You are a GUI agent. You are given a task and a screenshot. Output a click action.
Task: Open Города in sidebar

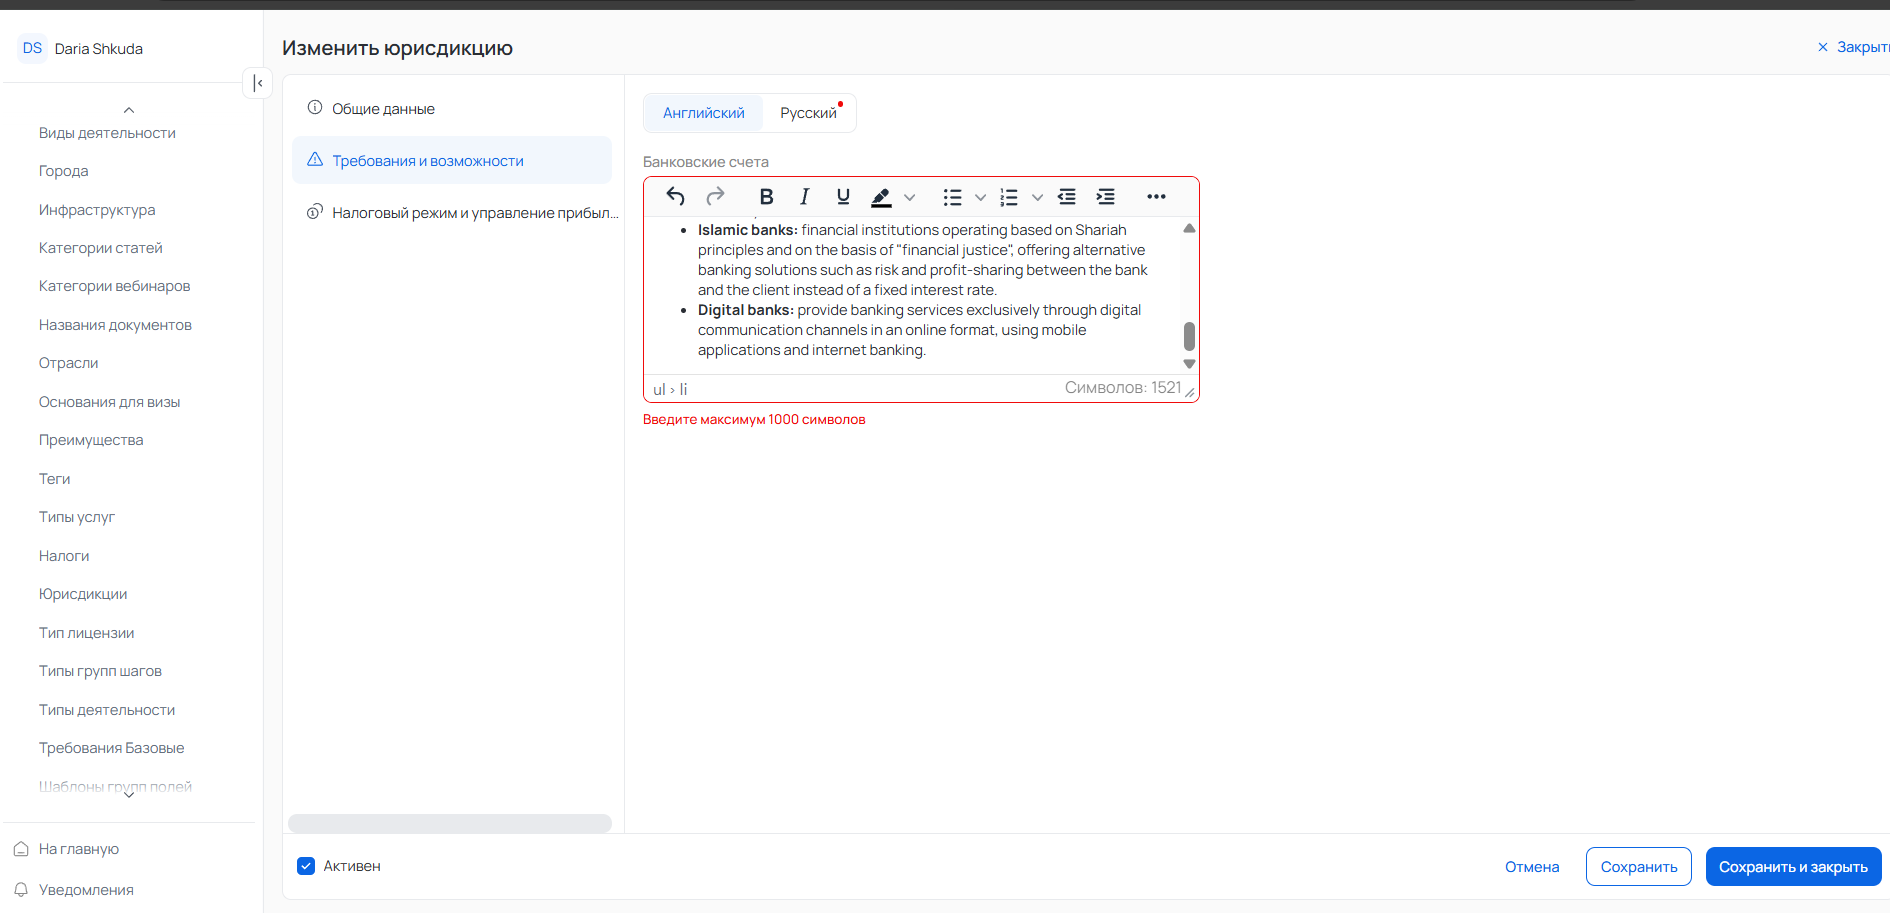click(64, 171)
